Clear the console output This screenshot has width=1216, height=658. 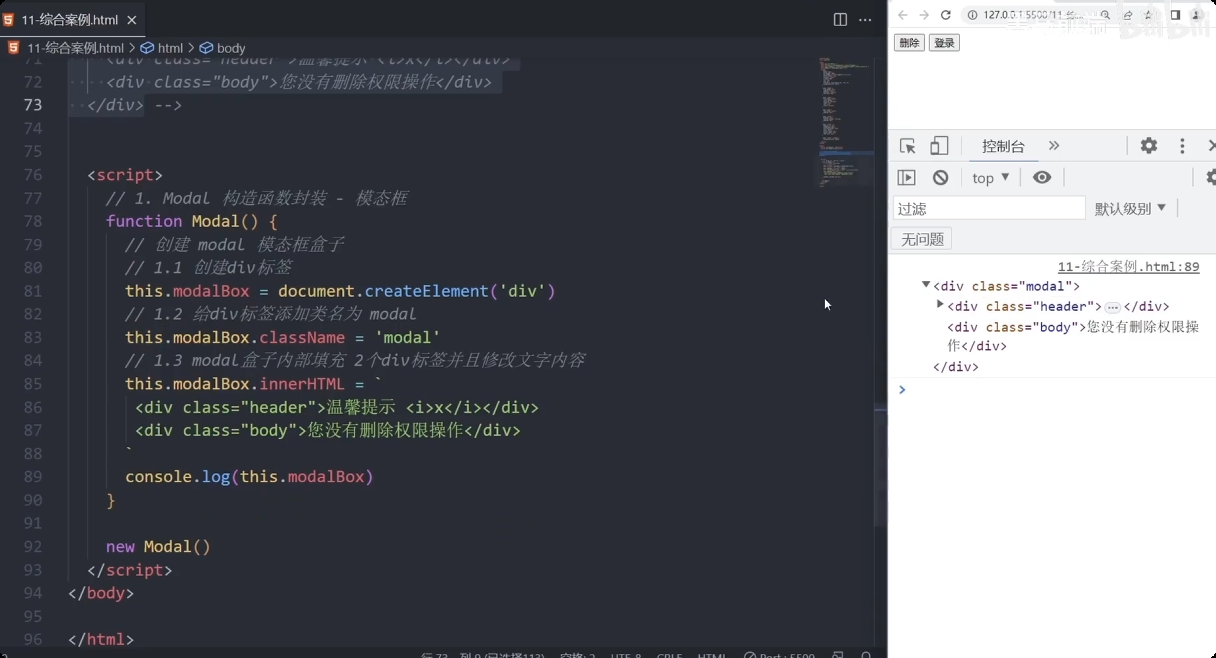[x=940, y=177]
